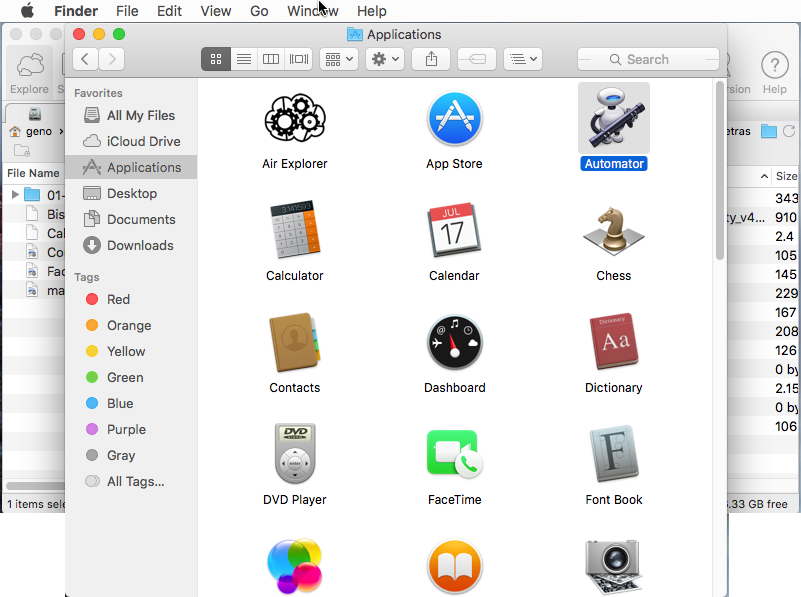801x597 pixels.
Task: Open the DVD Player remote icon
Action: point(295,453)
